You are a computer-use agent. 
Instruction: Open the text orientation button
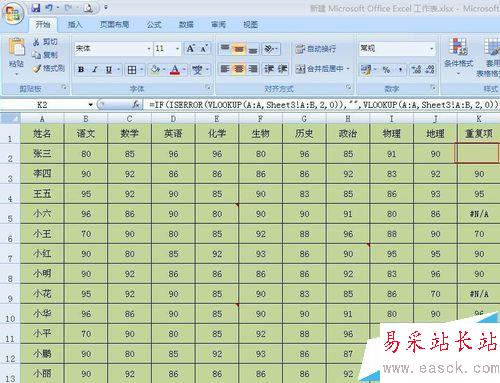click(x=271, y=49)
